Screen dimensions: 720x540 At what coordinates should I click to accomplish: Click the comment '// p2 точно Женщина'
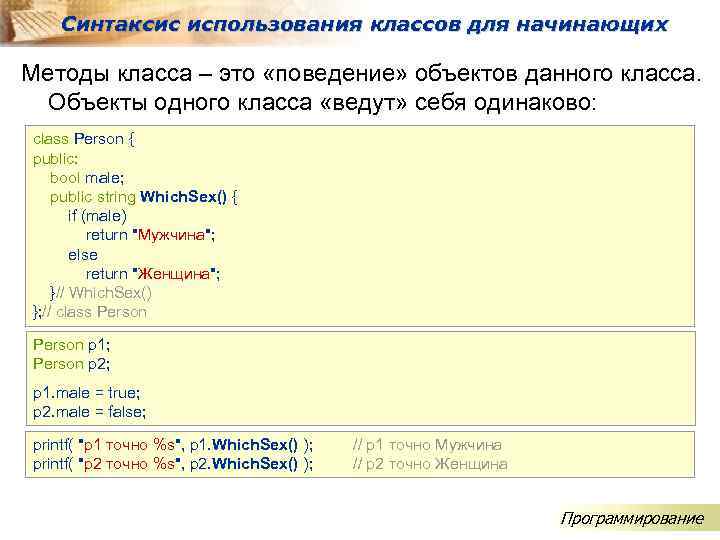pyautogui.click(x=430, y=464)
